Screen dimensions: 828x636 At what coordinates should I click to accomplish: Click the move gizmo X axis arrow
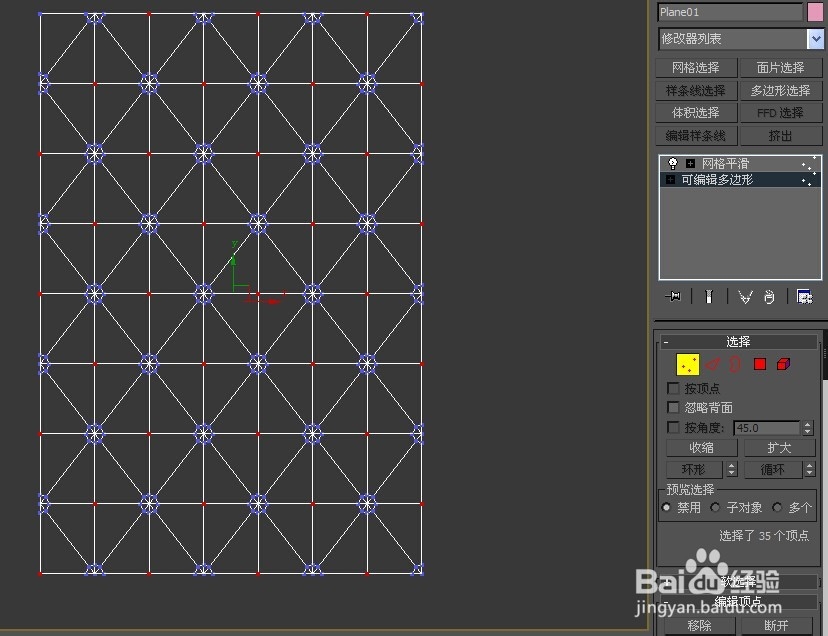pyautogui.click(x=272, y=302)
